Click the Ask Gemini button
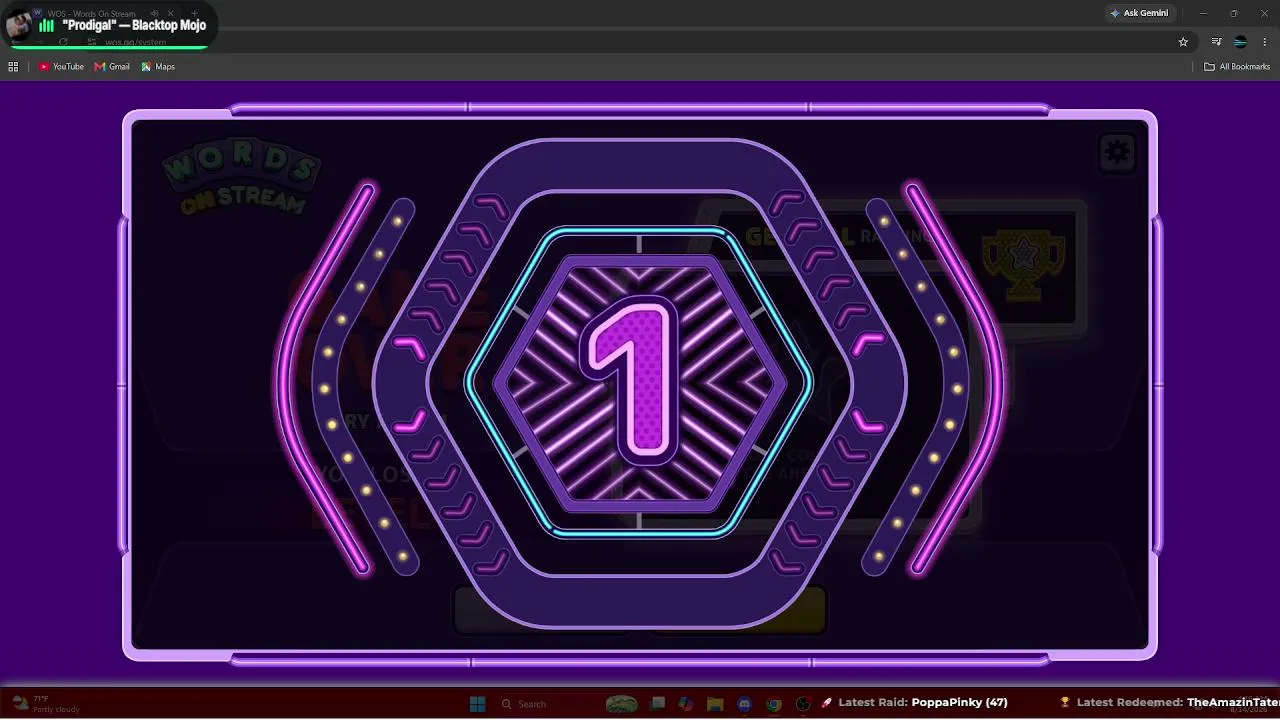This screenshot has width=1280, height=720. (x=1139, y=13)
